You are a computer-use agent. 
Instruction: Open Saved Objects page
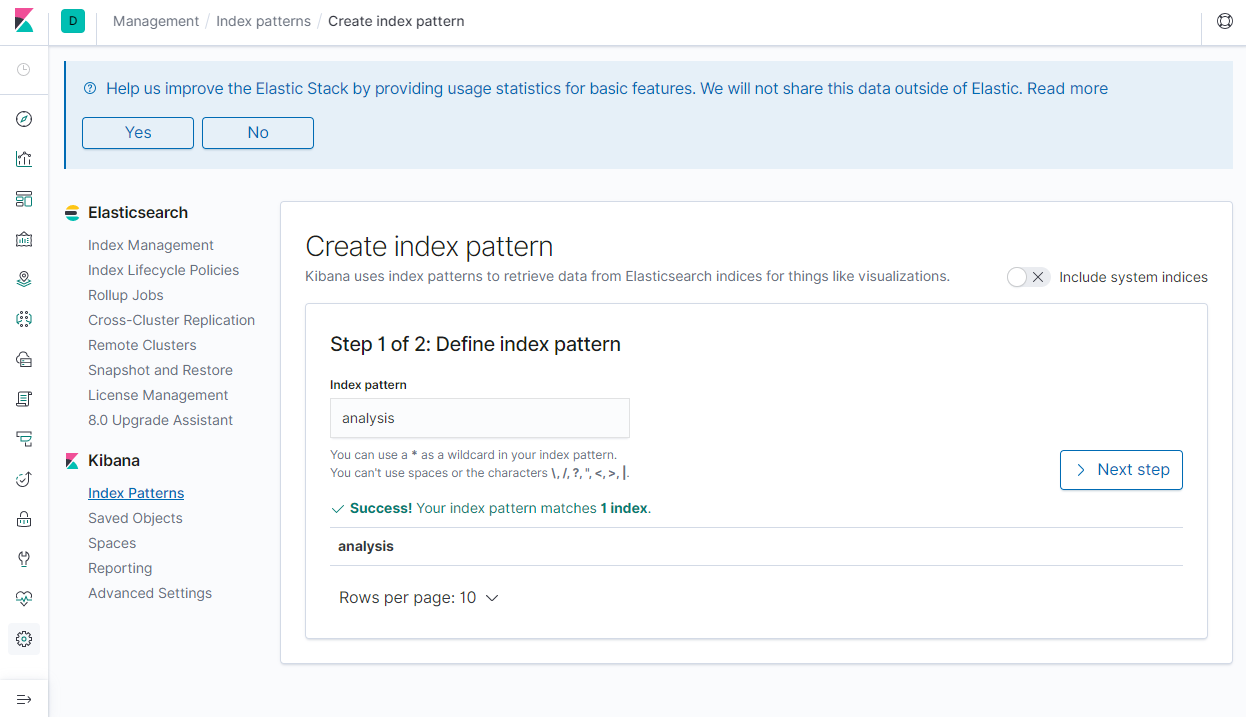click(x=135, y=518)
